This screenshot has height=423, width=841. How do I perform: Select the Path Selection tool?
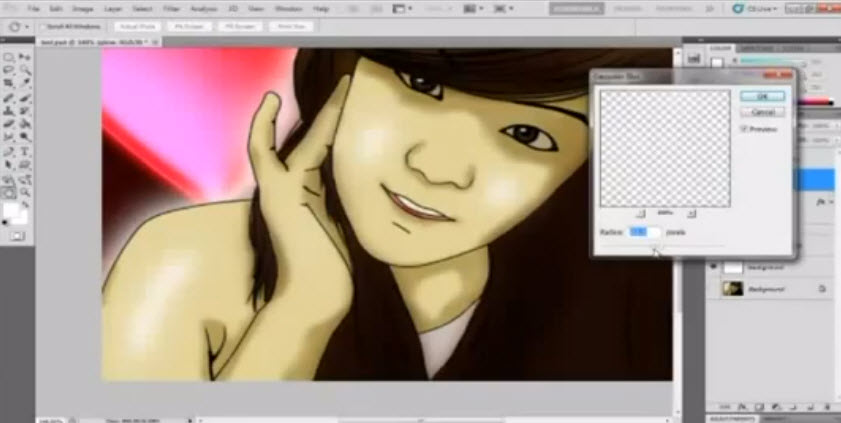pyautogui.click(x=9, y=165)
